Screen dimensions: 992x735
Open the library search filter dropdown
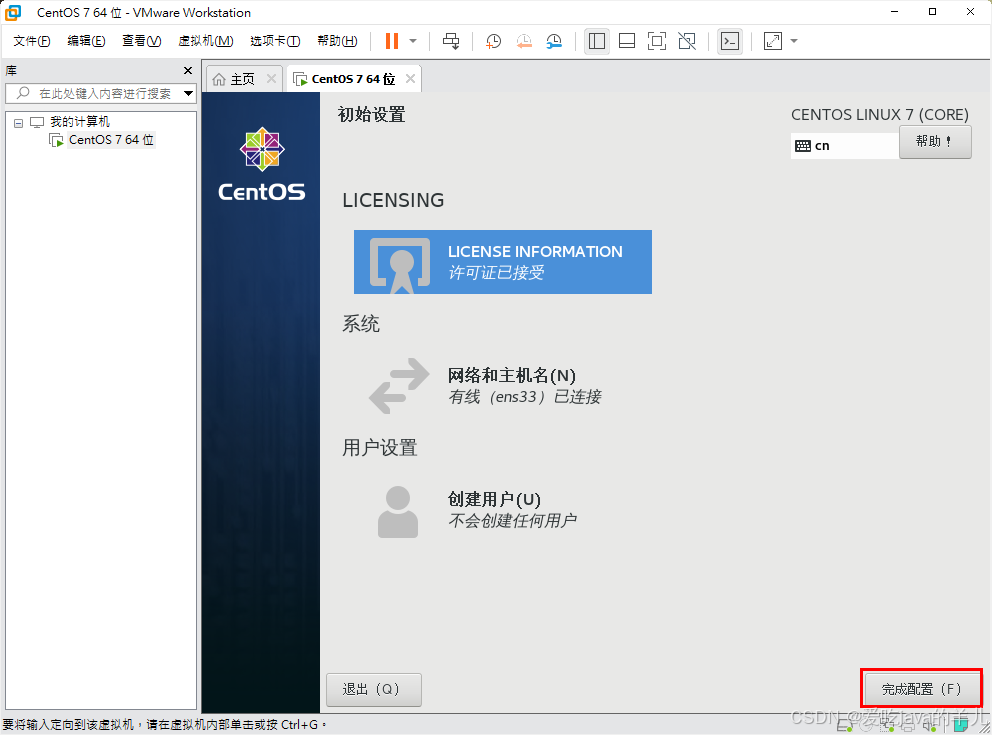coord(189,94)
